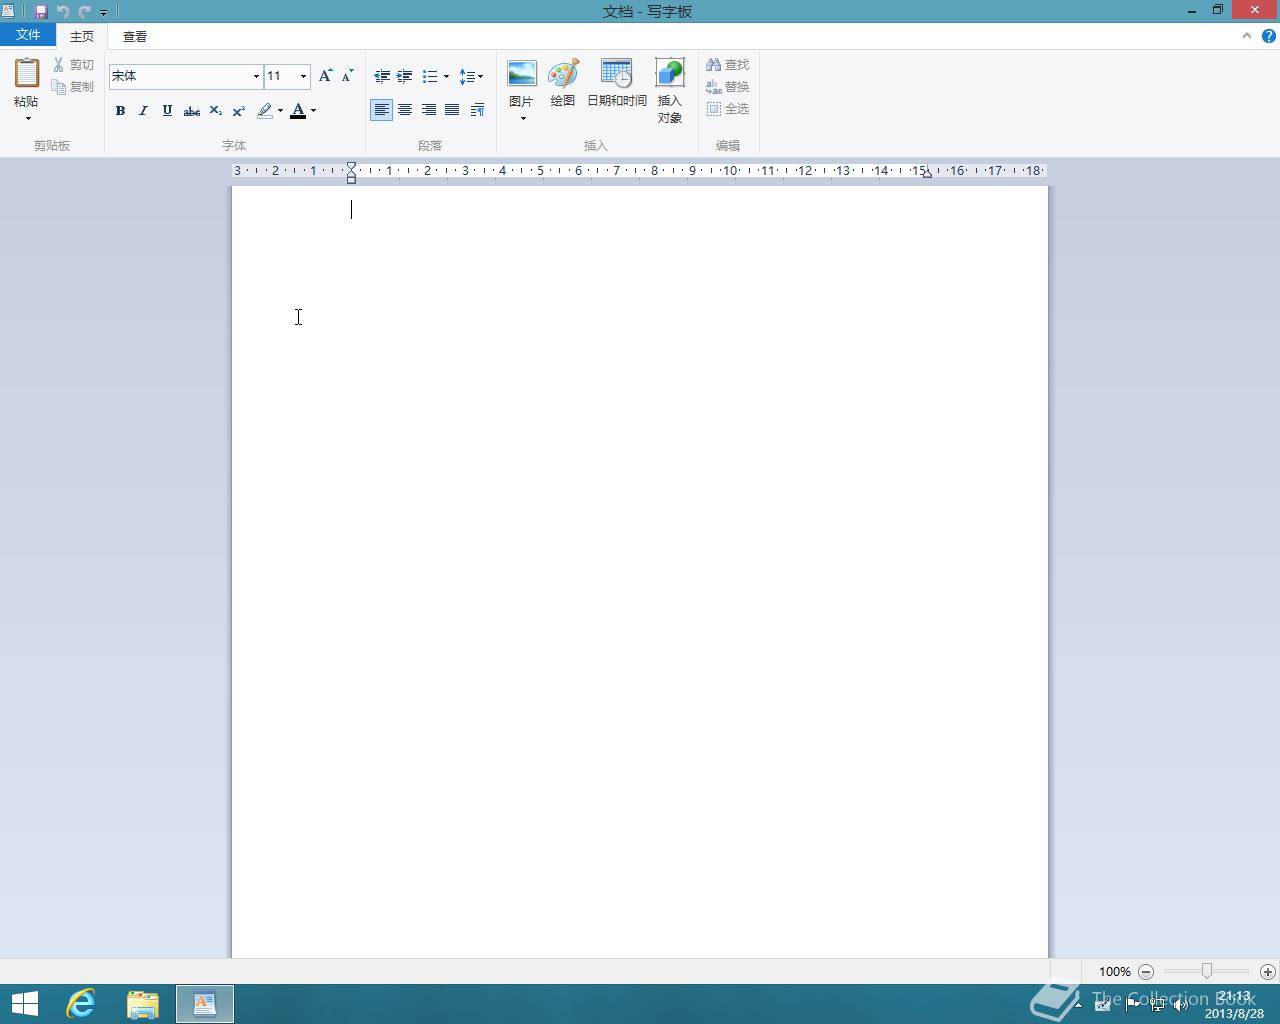
Task: Apply text highlight color
Action: tap(265, 111)
